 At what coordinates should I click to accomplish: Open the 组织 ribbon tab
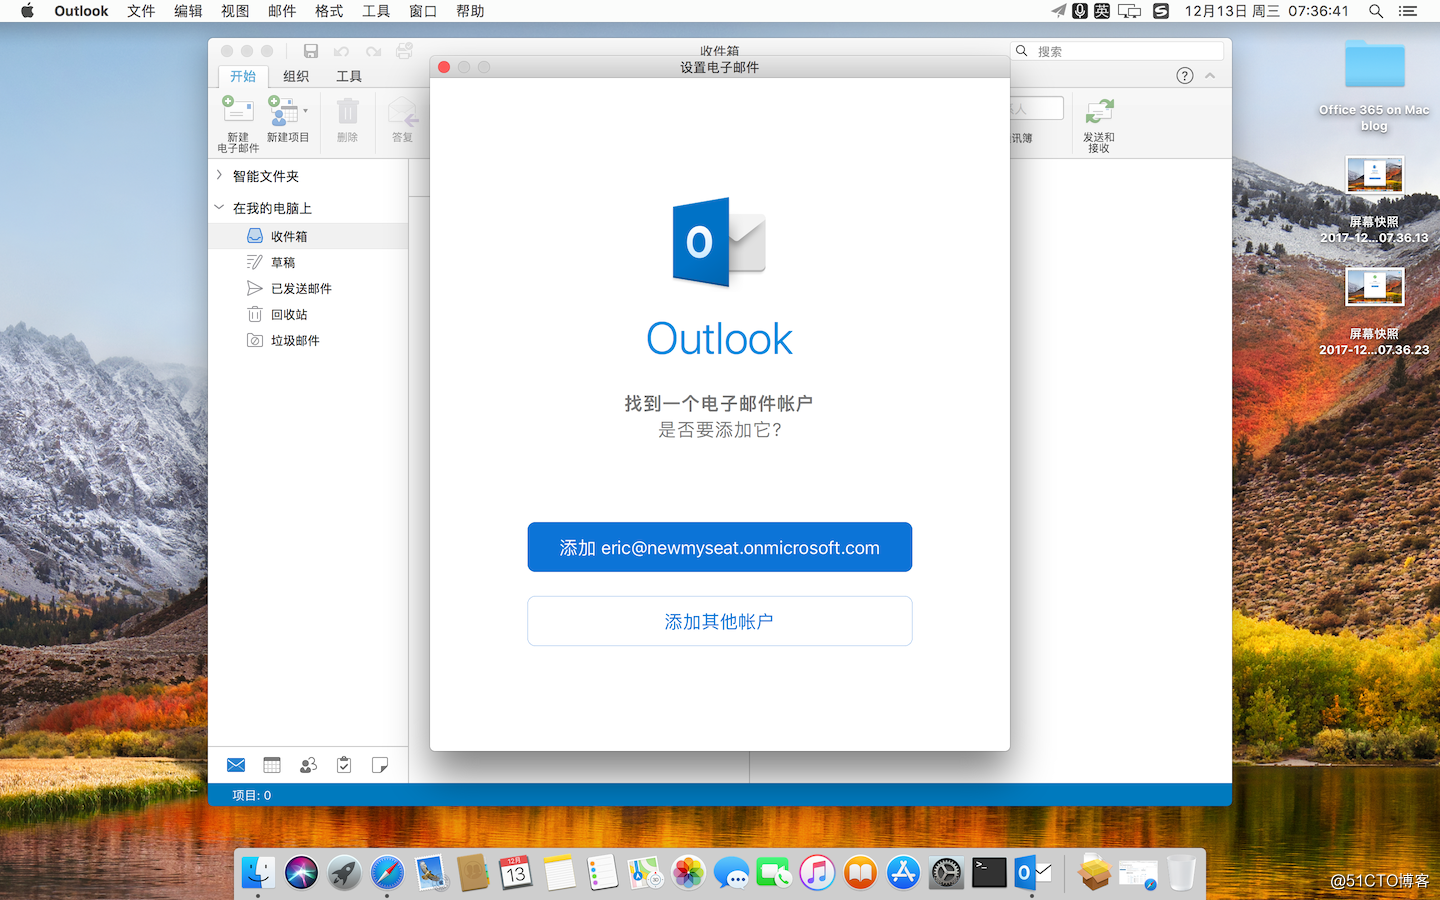click(296, 76)
